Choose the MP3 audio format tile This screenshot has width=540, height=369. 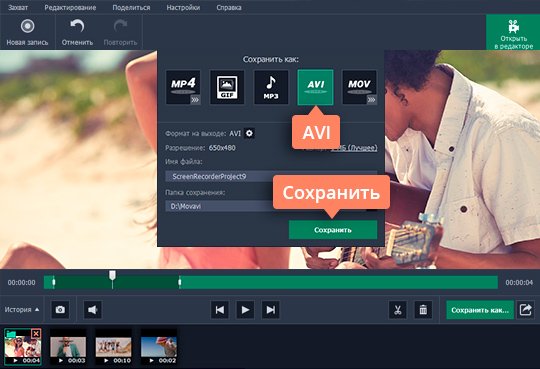(x=271, y=87)
